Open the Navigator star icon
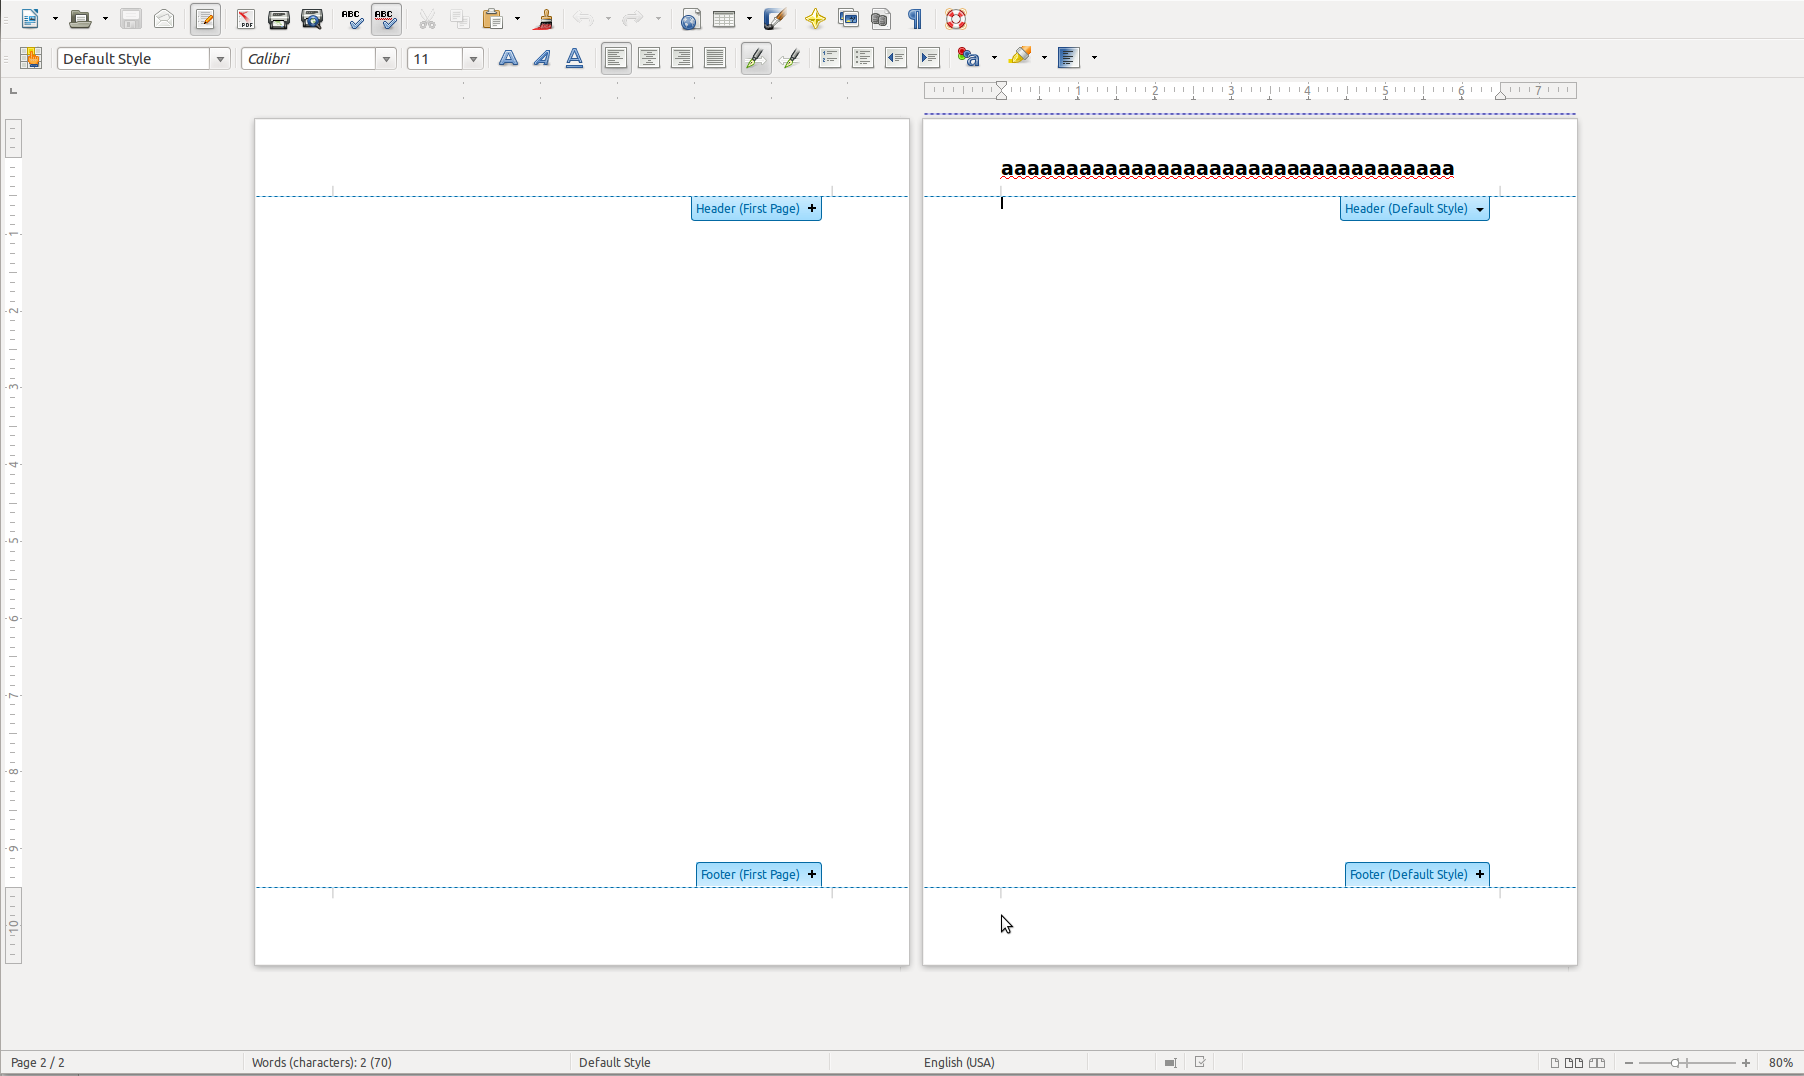Screen dimensions: 1804x1076 (815, 19)
